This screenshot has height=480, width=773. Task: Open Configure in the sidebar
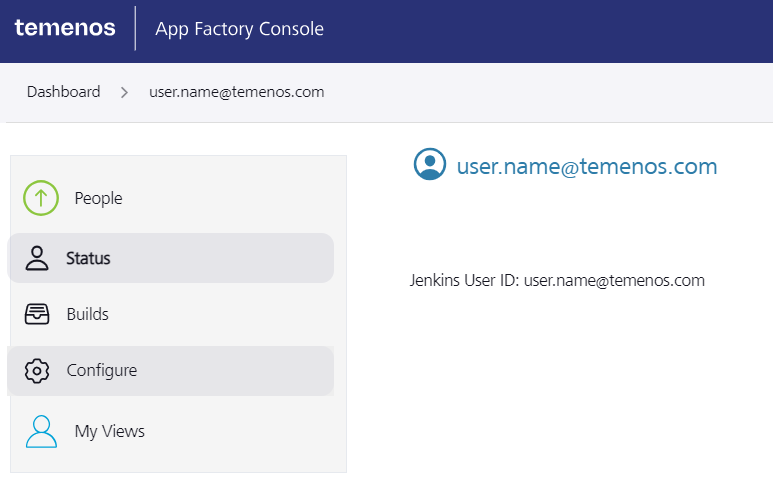pyautogui.click(x=171, y=371)
